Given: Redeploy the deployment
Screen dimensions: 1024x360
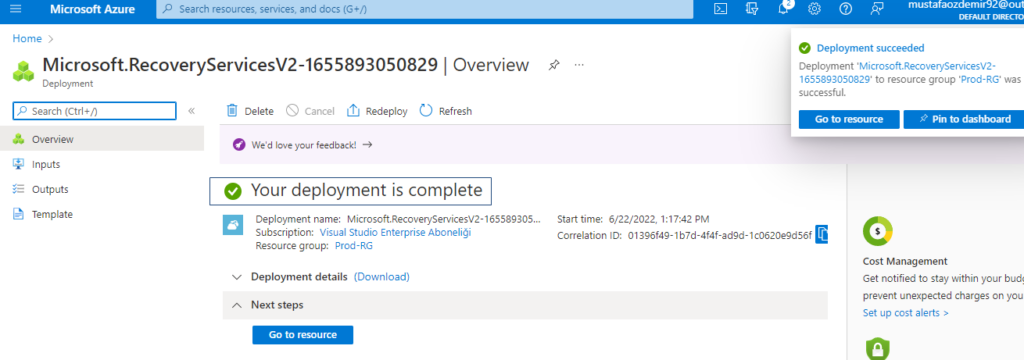Looking at the screenshot, I should 377,111.
